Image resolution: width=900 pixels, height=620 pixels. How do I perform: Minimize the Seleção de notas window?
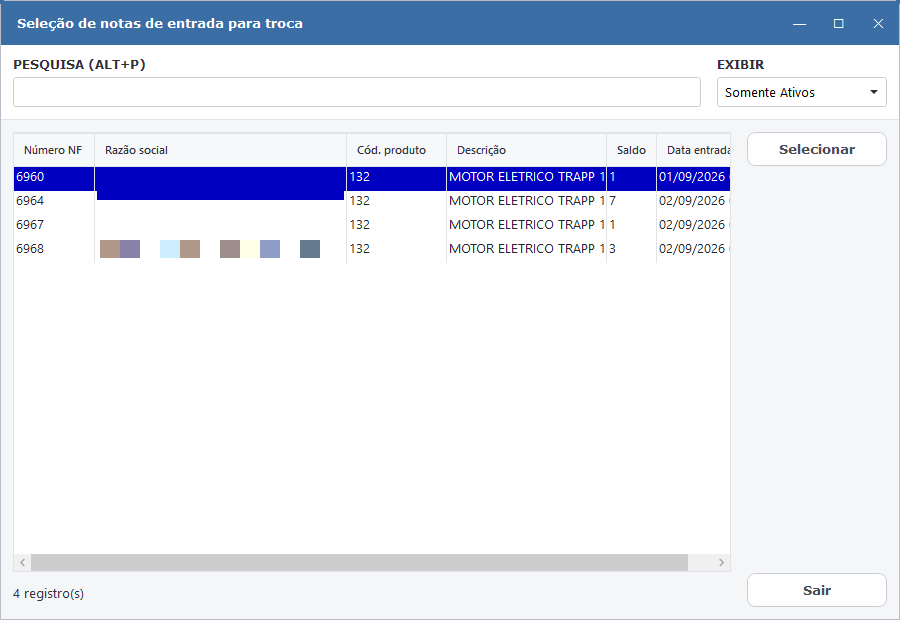[800, 24]
